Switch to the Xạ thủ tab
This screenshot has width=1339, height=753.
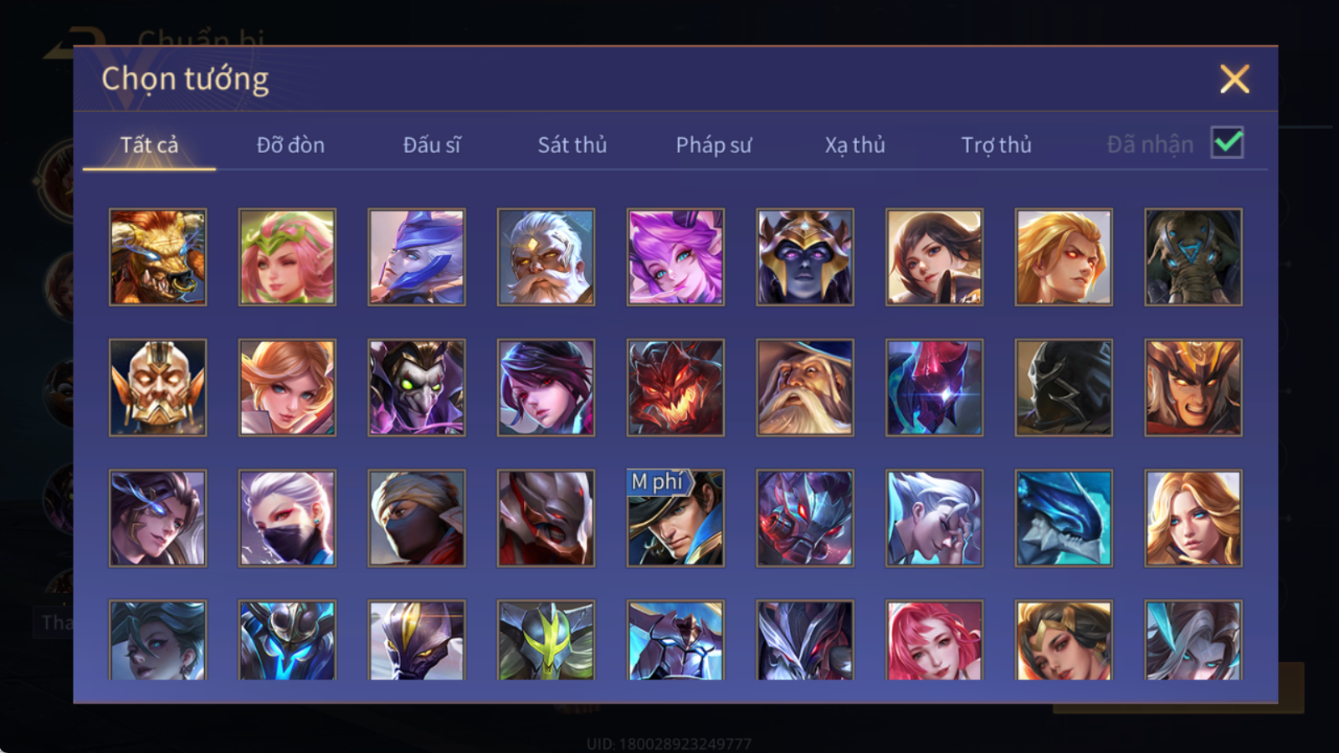[x=855, y=145]
